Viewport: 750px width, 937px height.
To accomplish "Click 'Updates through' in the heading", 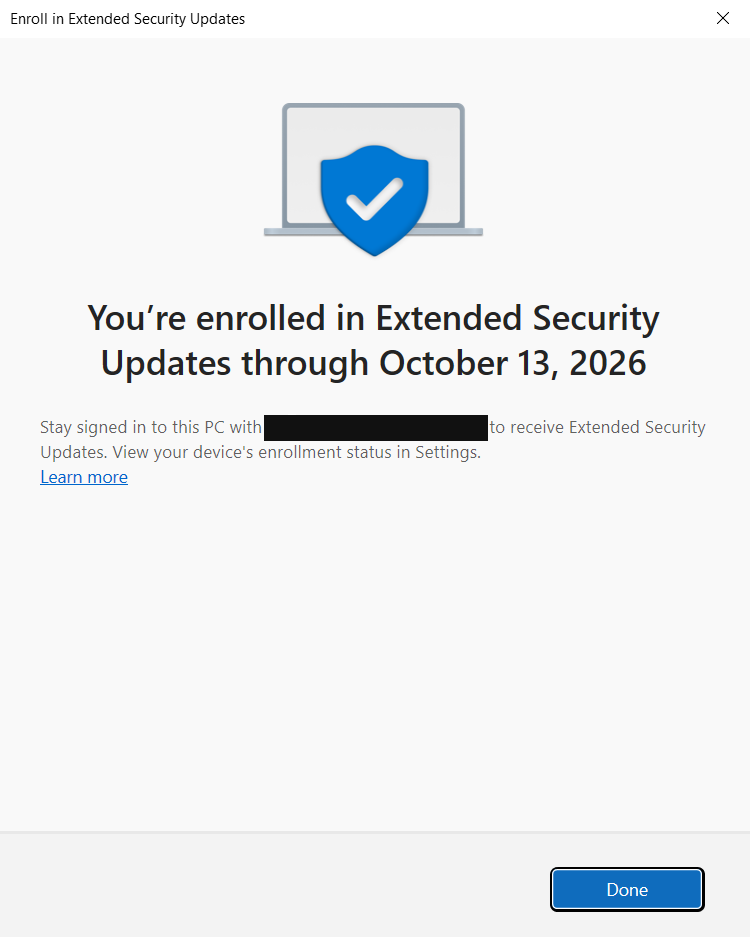I will (x=235, y=363).
